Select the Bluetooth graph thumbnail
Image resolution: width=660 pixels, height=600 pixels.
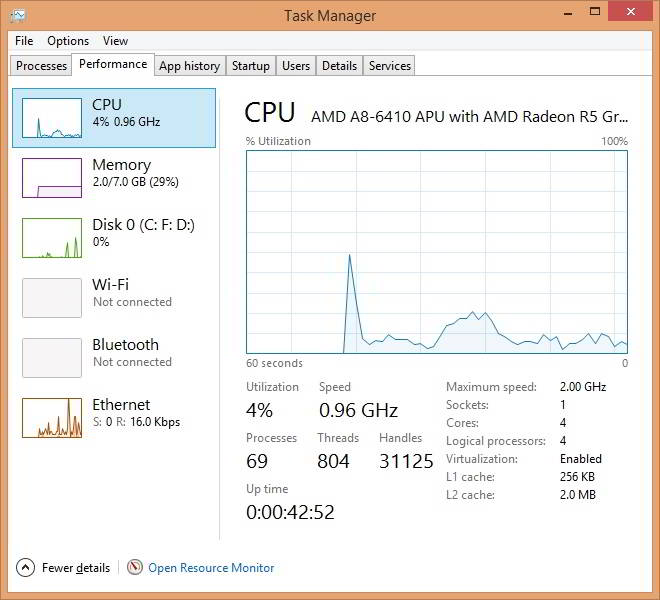coord(52,358)
